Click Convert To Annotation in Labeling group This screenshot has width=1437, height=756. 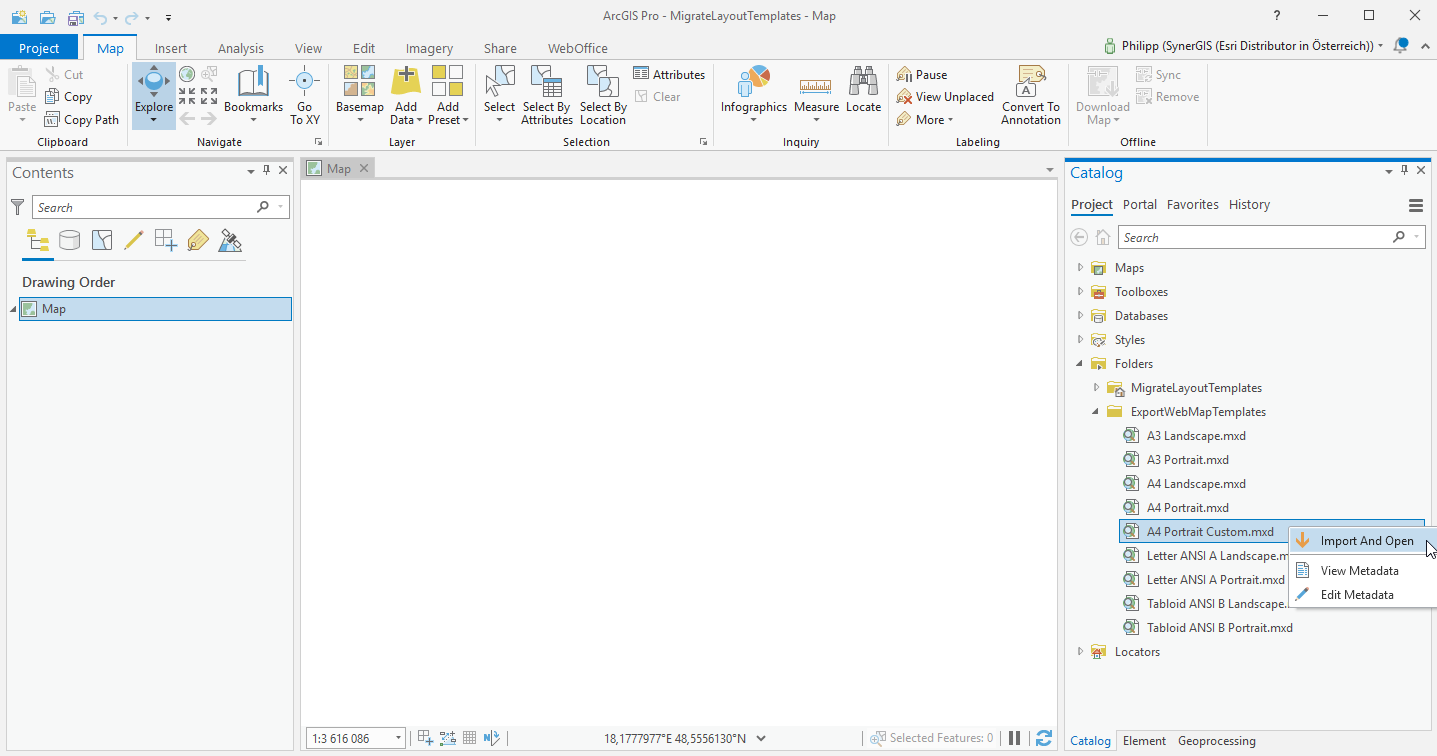pos(1030,95)
